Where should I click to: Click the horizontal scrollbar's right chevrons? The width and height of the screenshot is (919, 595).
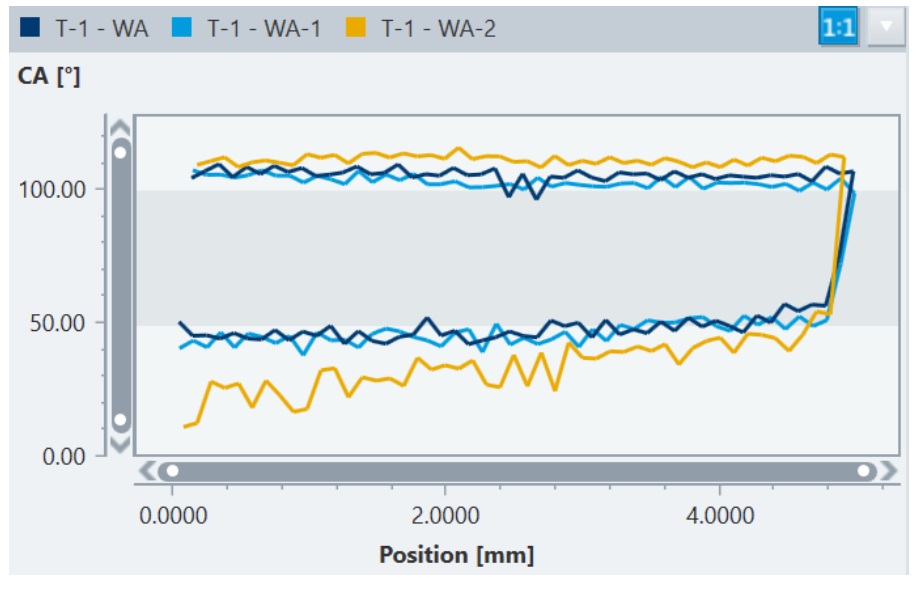(887, 470)
